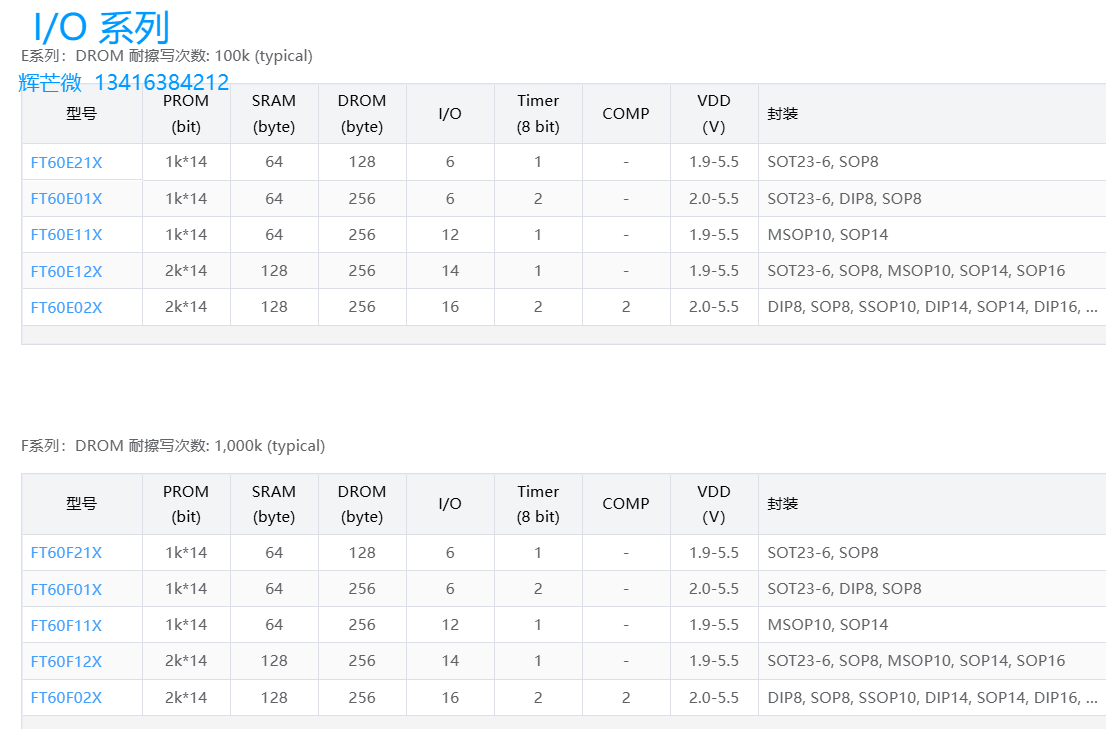Open the FT60F02X product link
Screen dimensions: 1106x729
coord(66,698)
